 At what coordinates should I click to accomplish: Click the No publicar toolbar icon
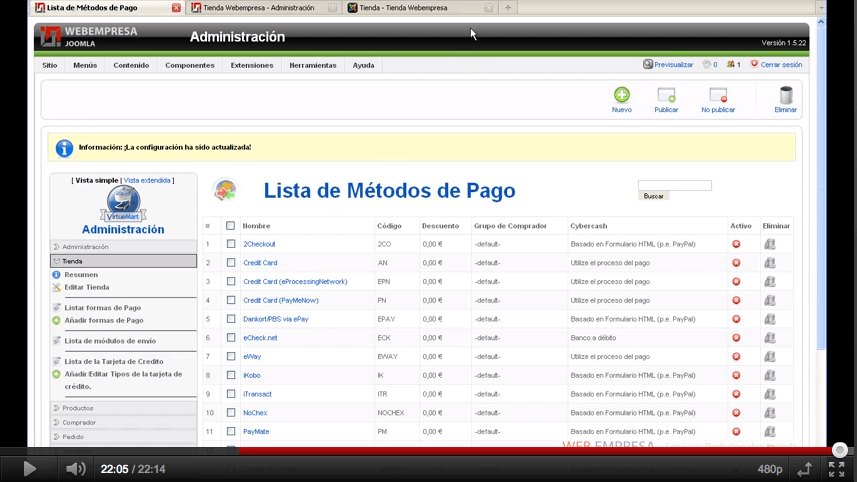[x=718, y=95]
